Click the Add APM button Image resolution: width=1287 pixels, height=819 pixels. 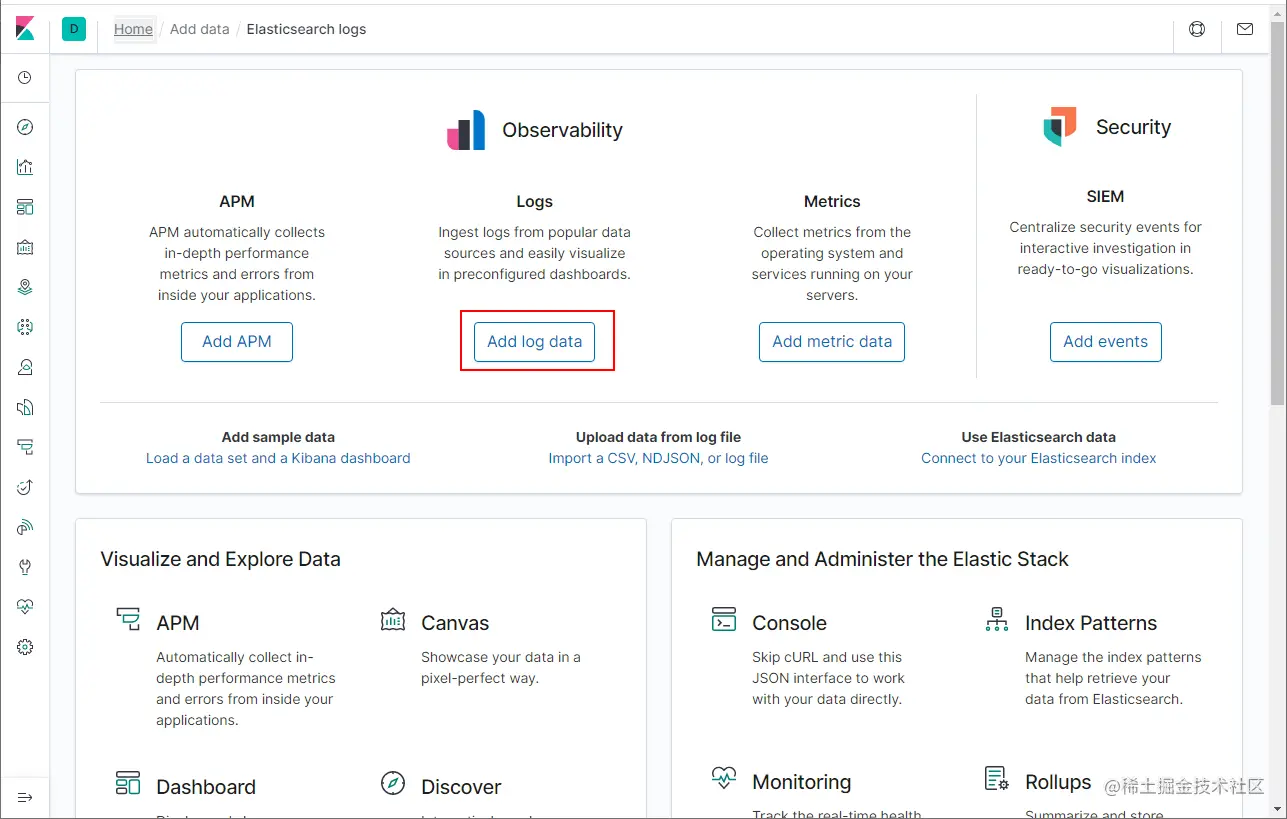237,342
